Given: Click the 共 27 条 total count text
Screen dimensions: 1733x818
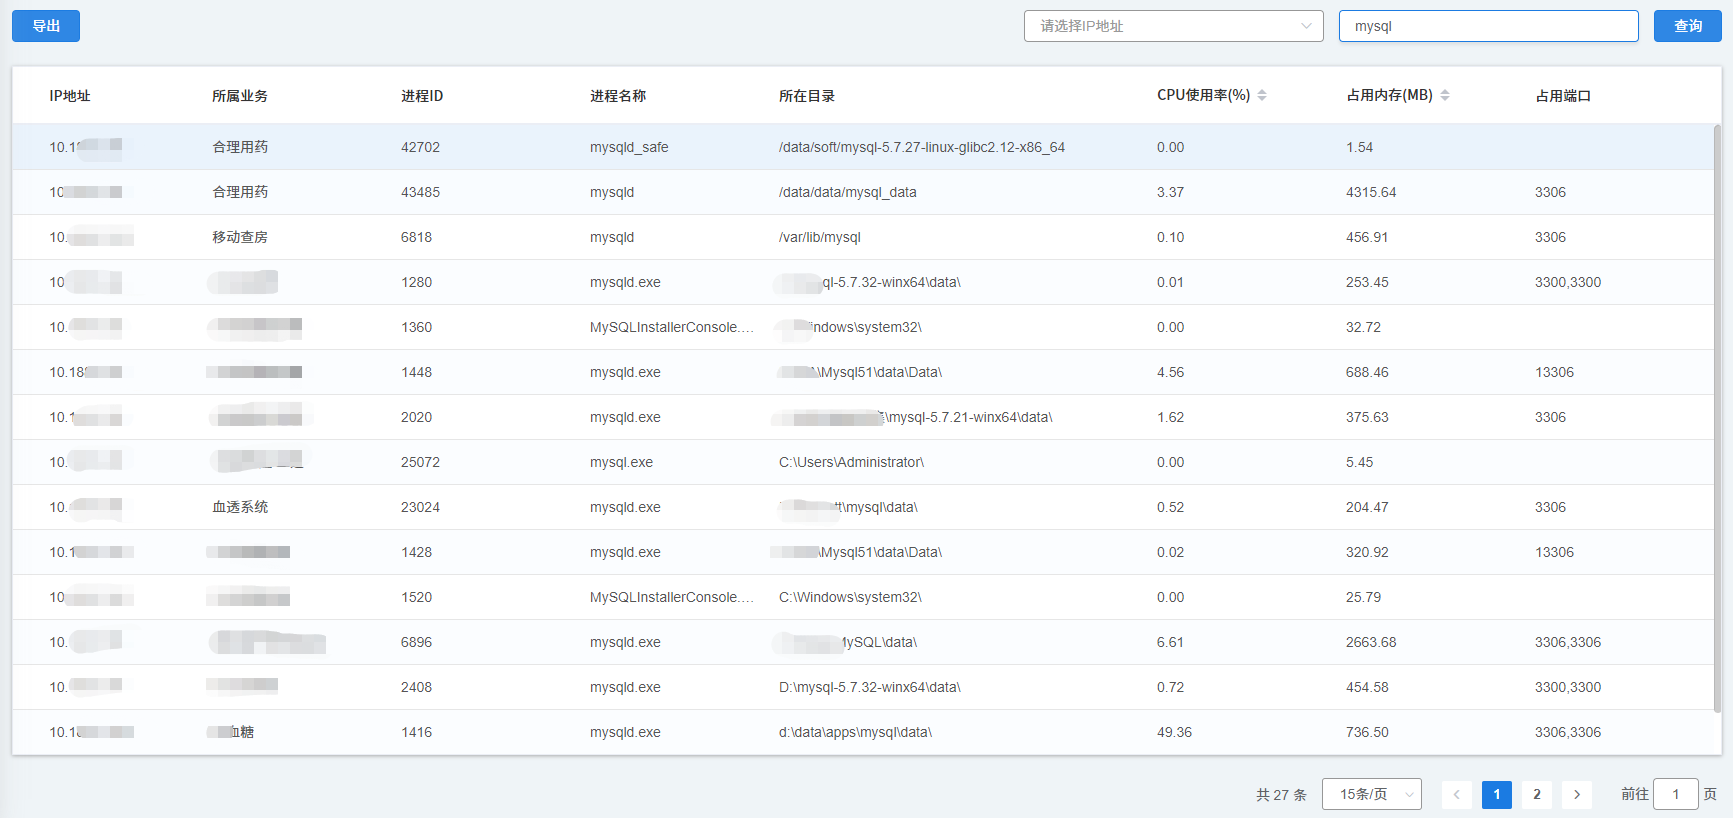Looking at the screenshot, I should 1281,795.
